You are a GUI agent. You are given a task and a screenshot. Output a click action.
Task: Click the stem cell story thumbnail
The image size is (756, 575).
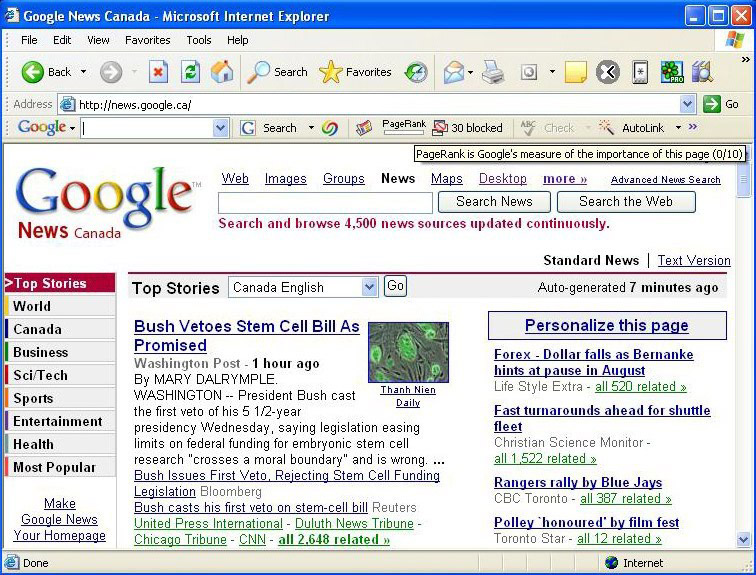(x=408, y=352)
